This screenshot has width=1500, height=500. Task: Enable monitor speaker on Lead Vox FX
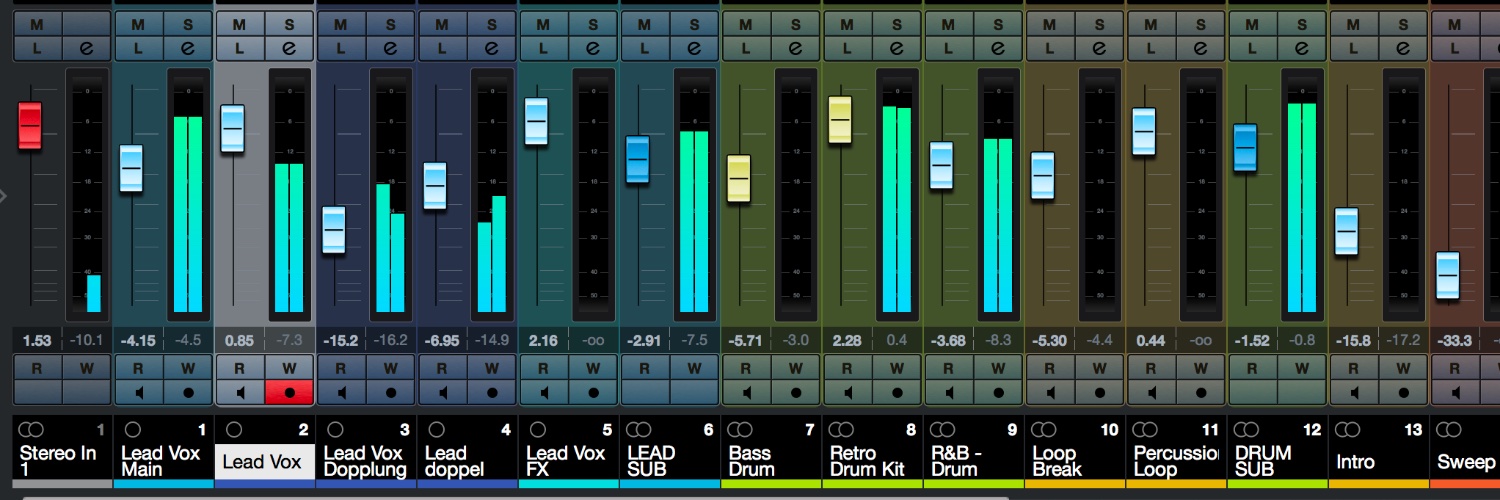point(544,392)
